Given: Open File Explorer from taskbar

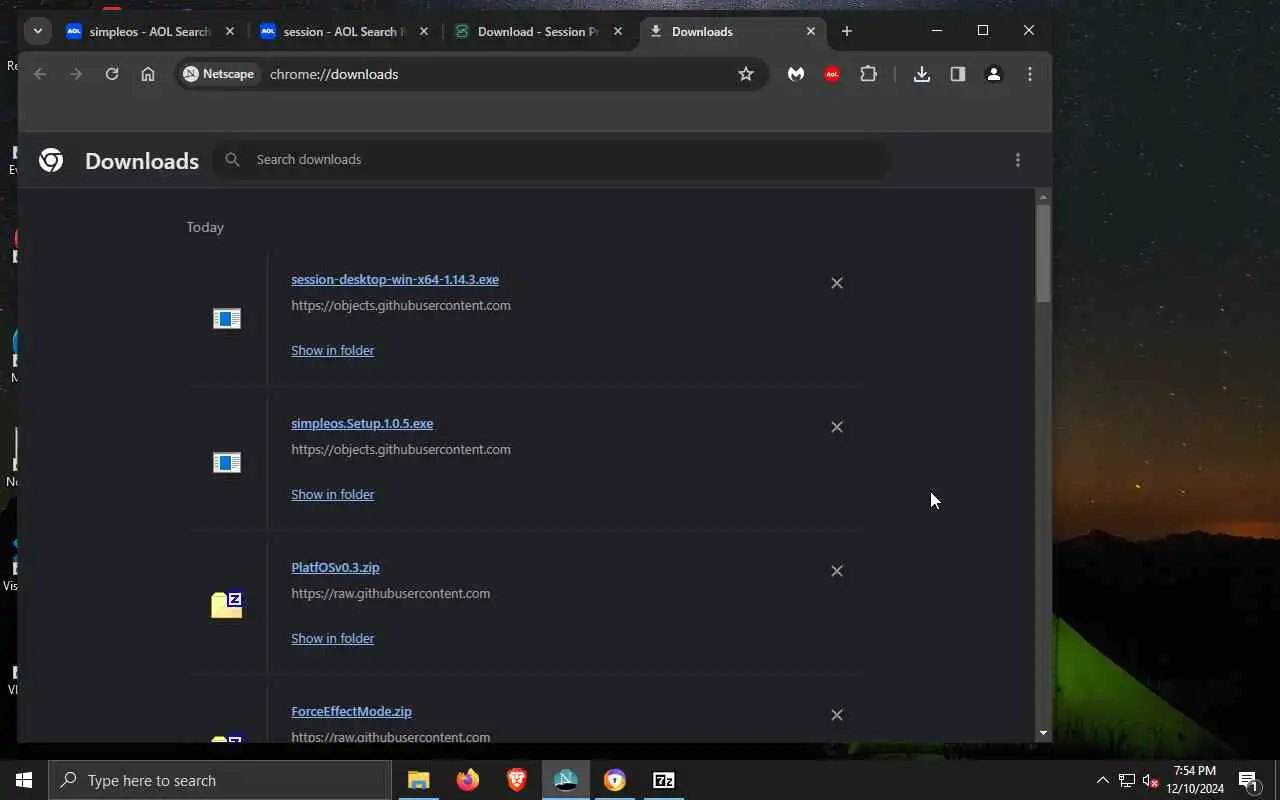Looking at the screenshot, I should (418, 780).
